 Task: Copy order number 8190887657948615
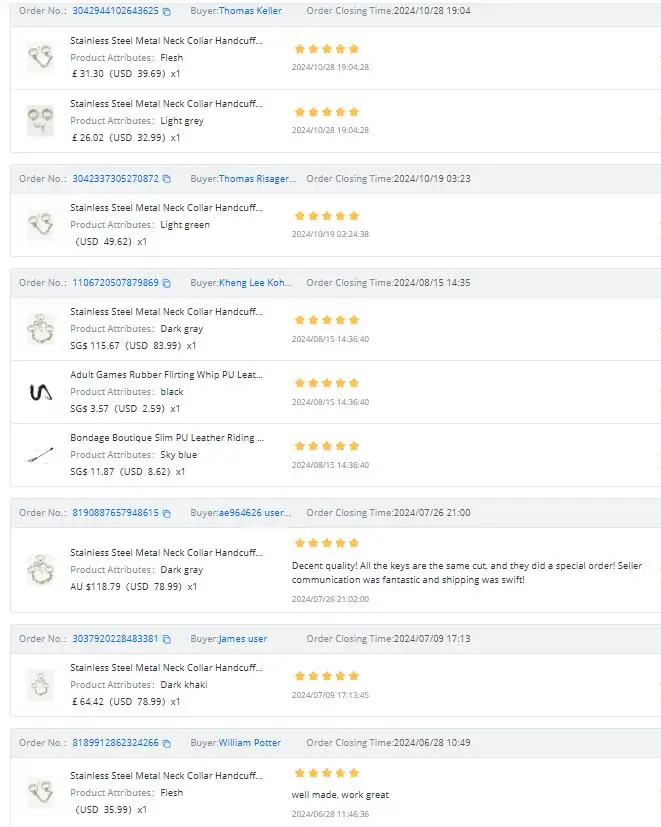tap(167, 514)
